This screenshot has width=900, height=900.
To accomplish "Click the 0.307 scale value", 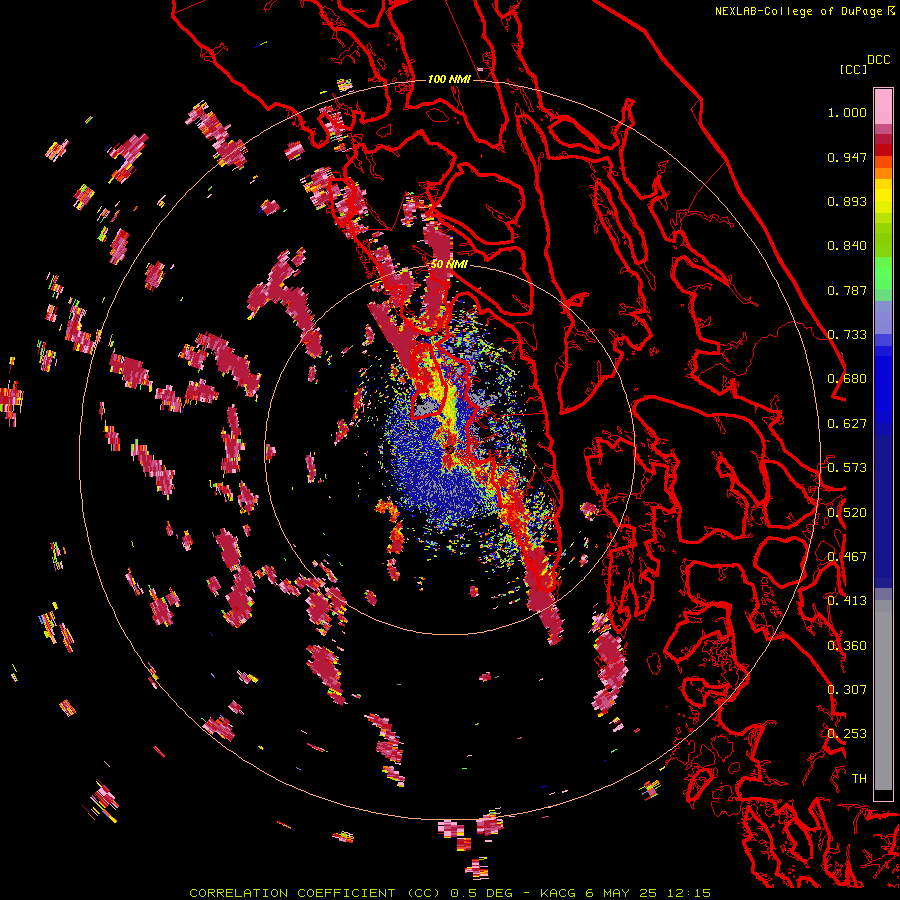I will point(847,690).
